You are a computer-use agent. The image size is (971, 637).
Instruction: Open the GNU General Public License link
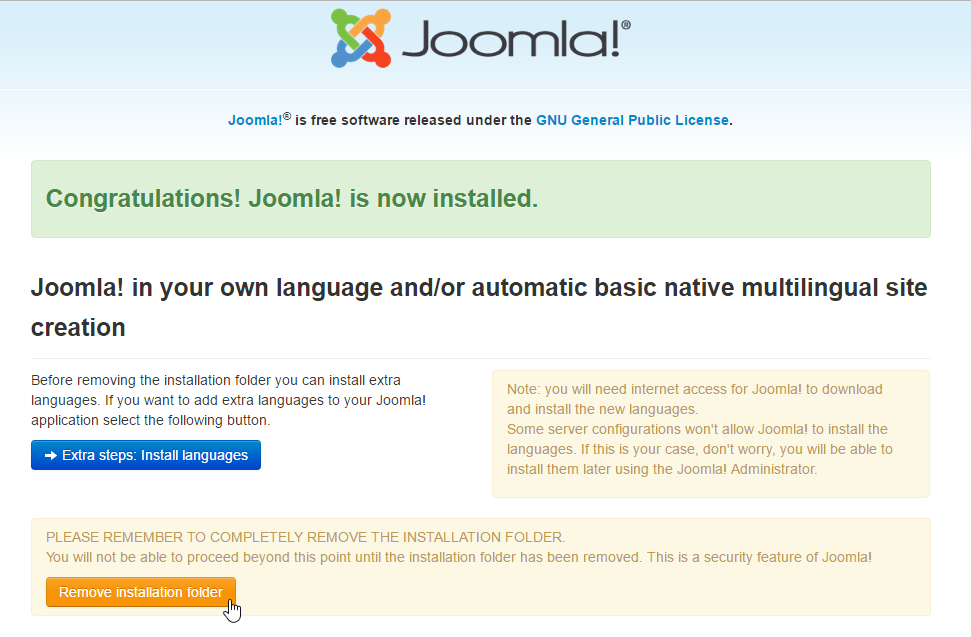[x=632, y=120]
